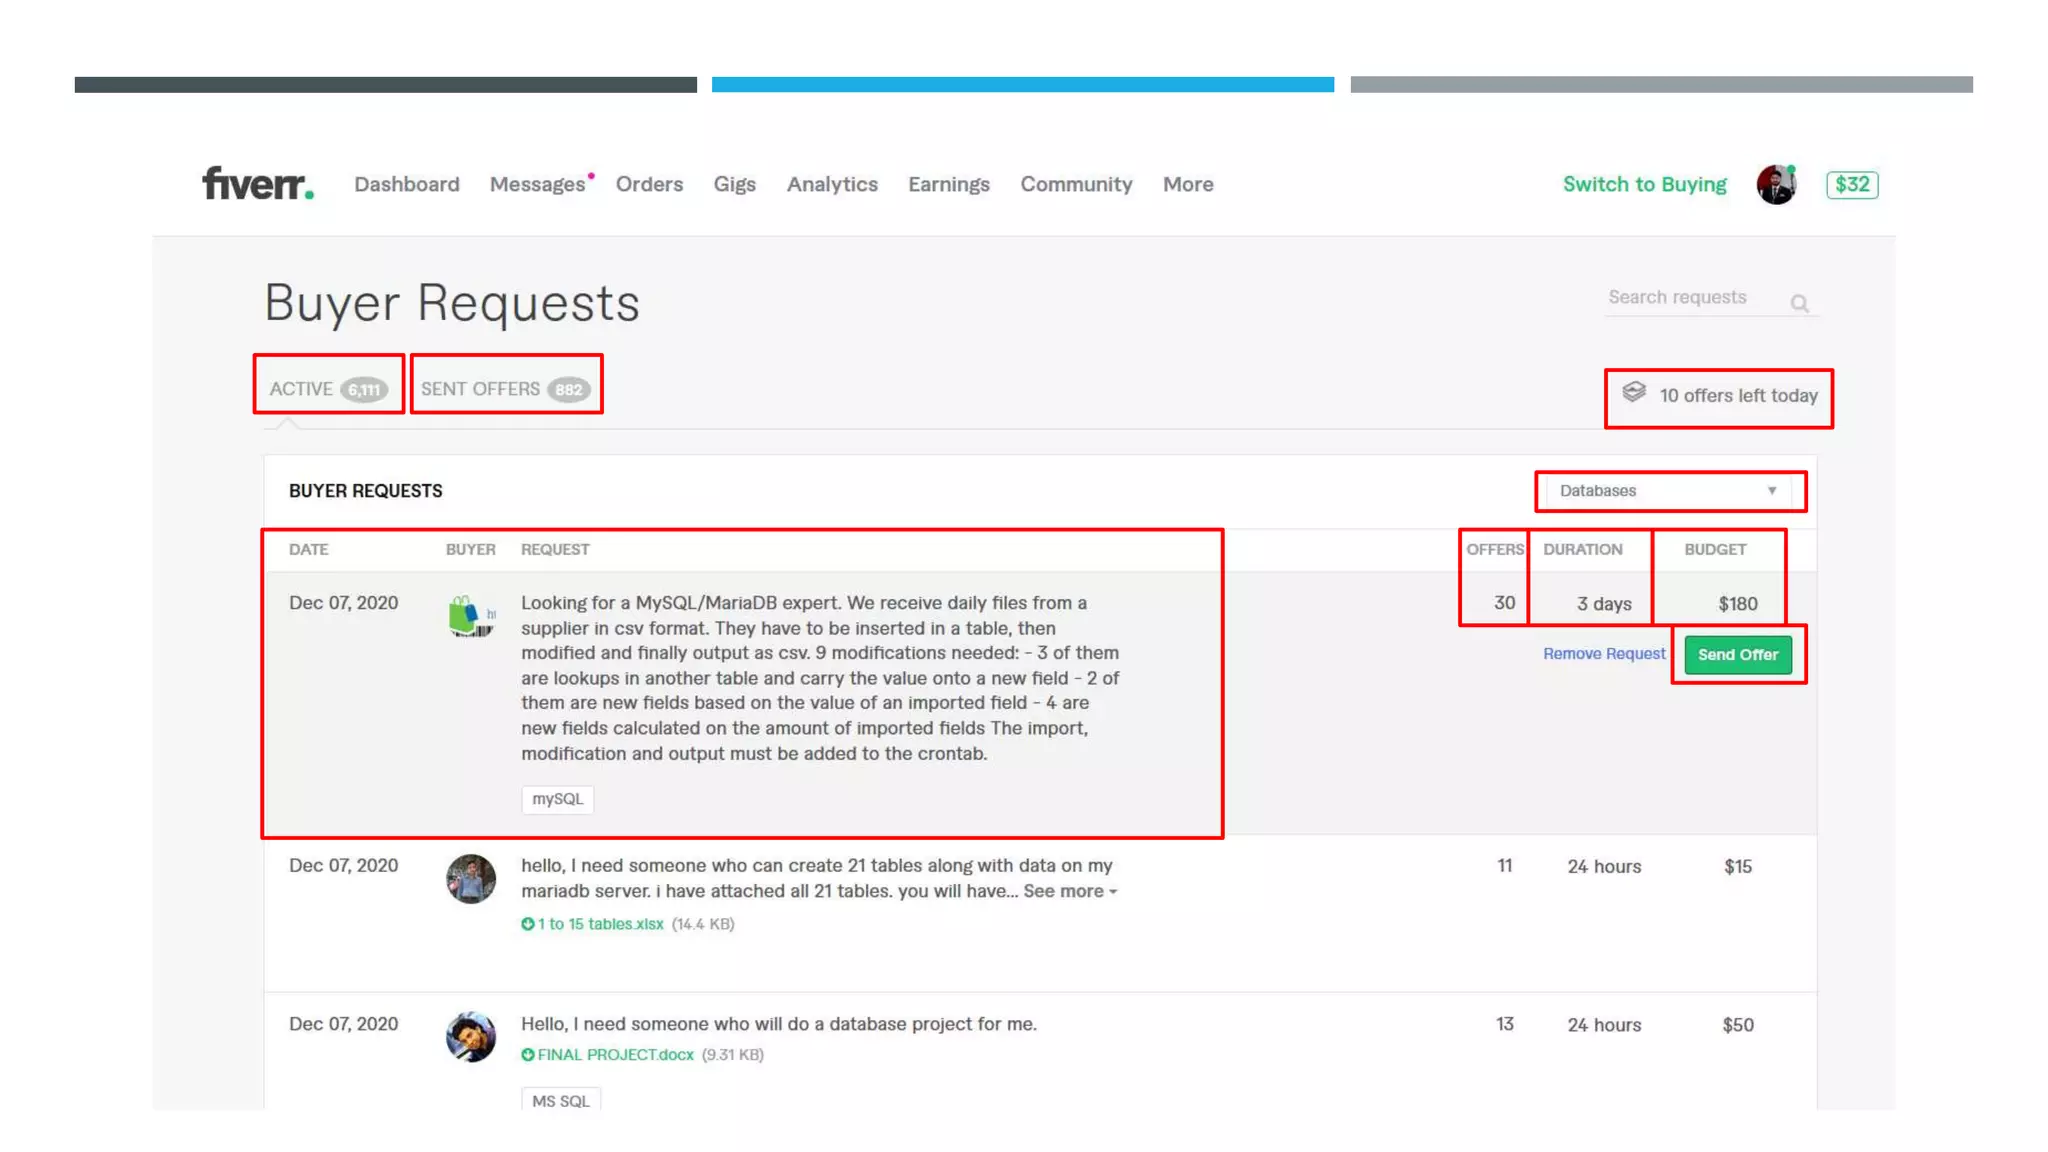Click the green shopping bag buyer avatar
The height and width of the screenshot is (1152, 2048).
[x=470, y=616]
